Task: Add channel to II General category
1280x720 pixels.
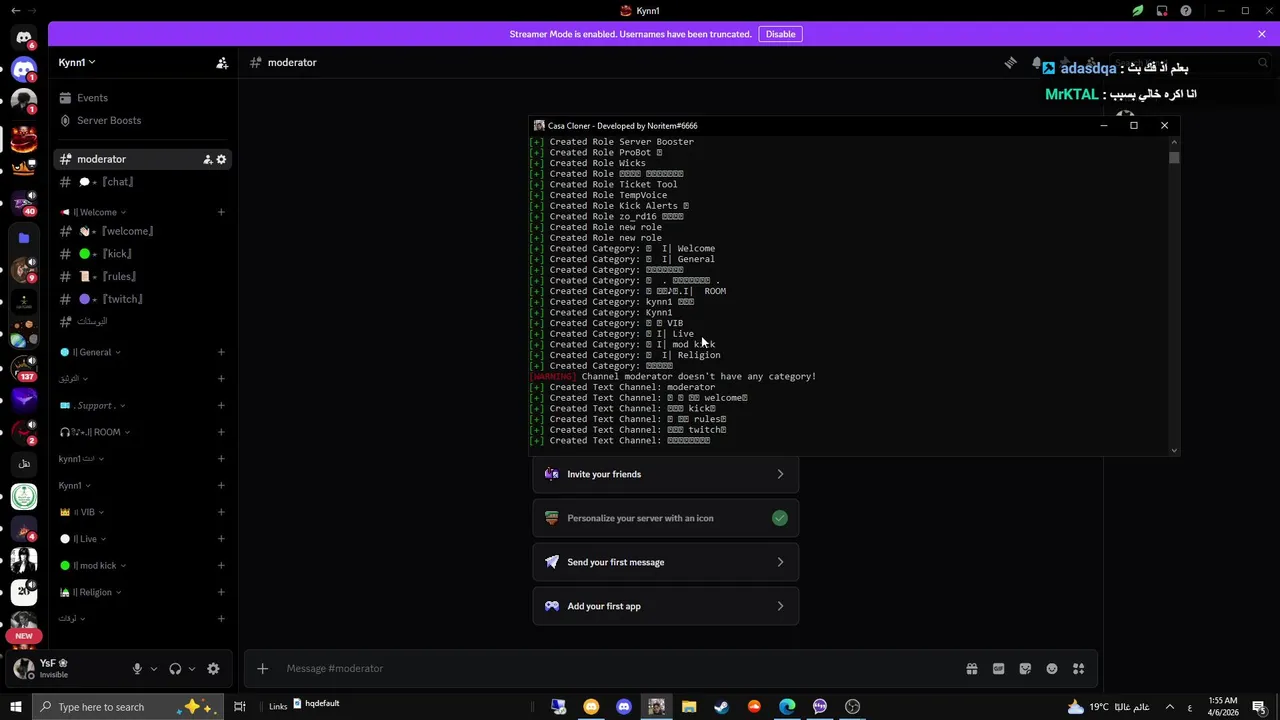Action: pos(221,352)
